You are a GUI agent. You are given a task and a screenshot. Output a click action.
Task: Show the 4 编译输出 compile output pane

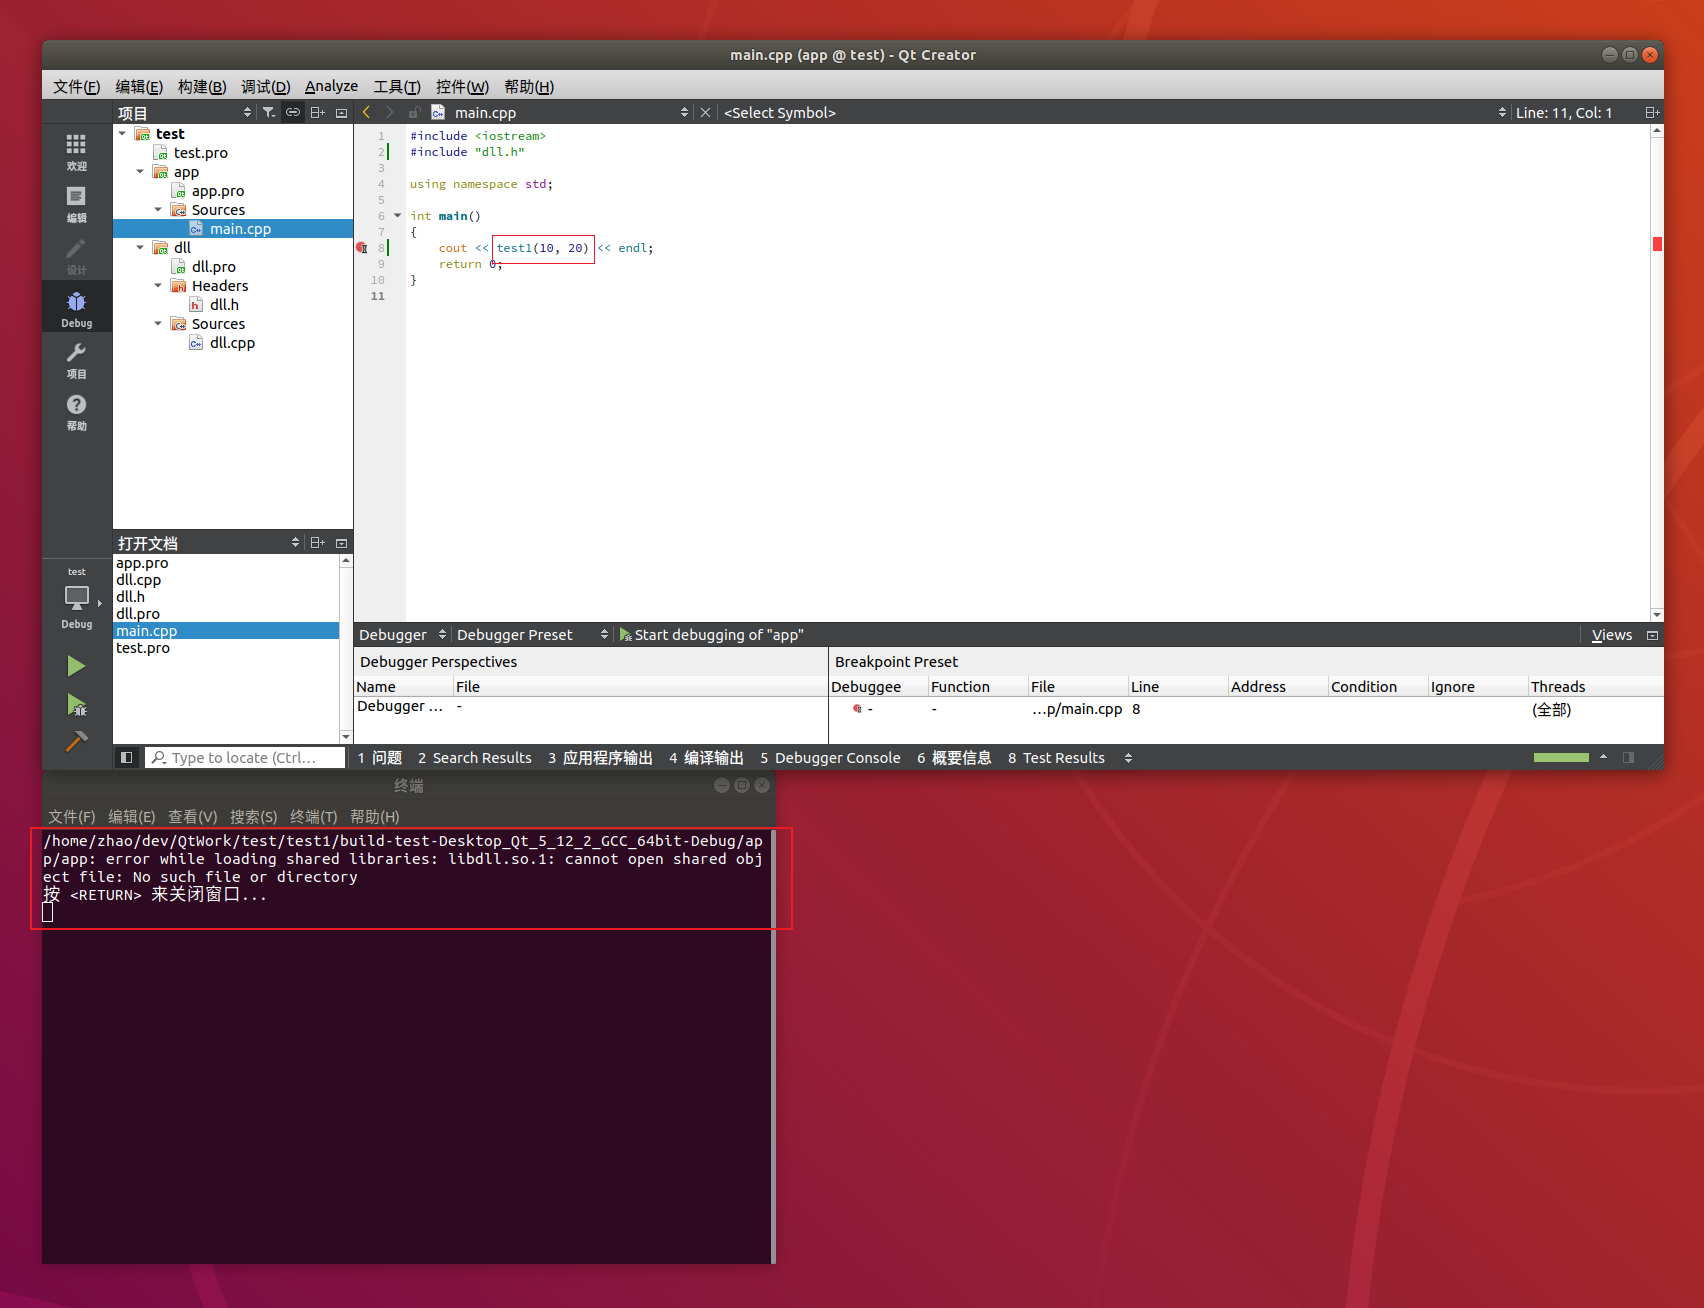[706, 758]
